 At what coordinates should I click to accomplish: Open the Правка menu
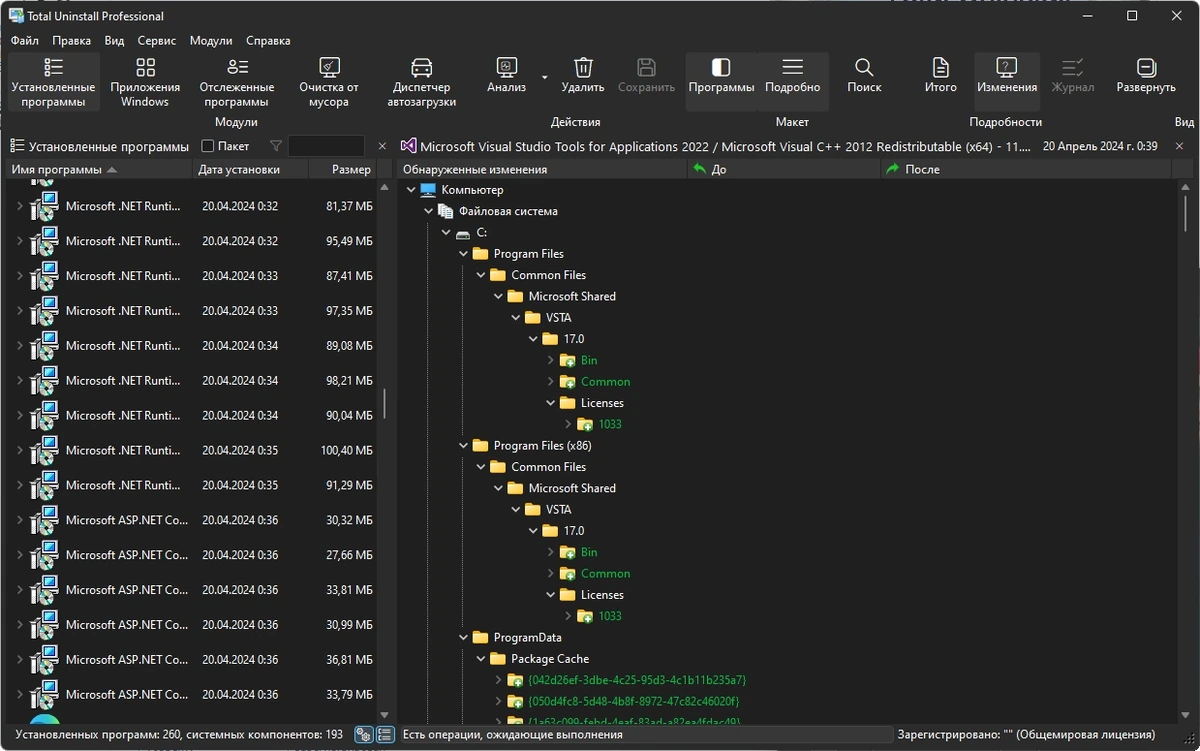pos(71,41)
